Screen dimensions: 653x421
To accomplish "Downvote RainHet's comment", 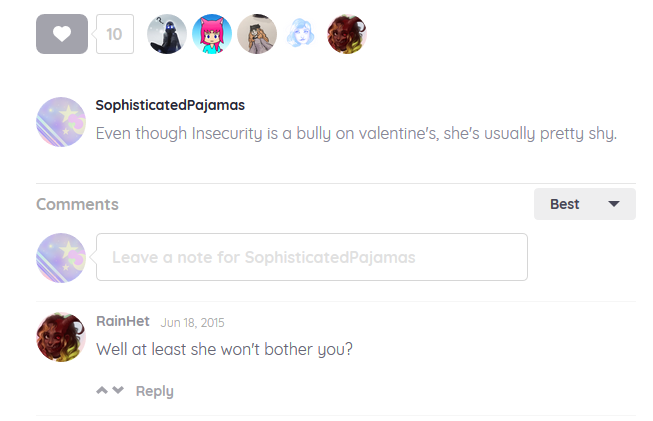I will (x=119, y=390).
